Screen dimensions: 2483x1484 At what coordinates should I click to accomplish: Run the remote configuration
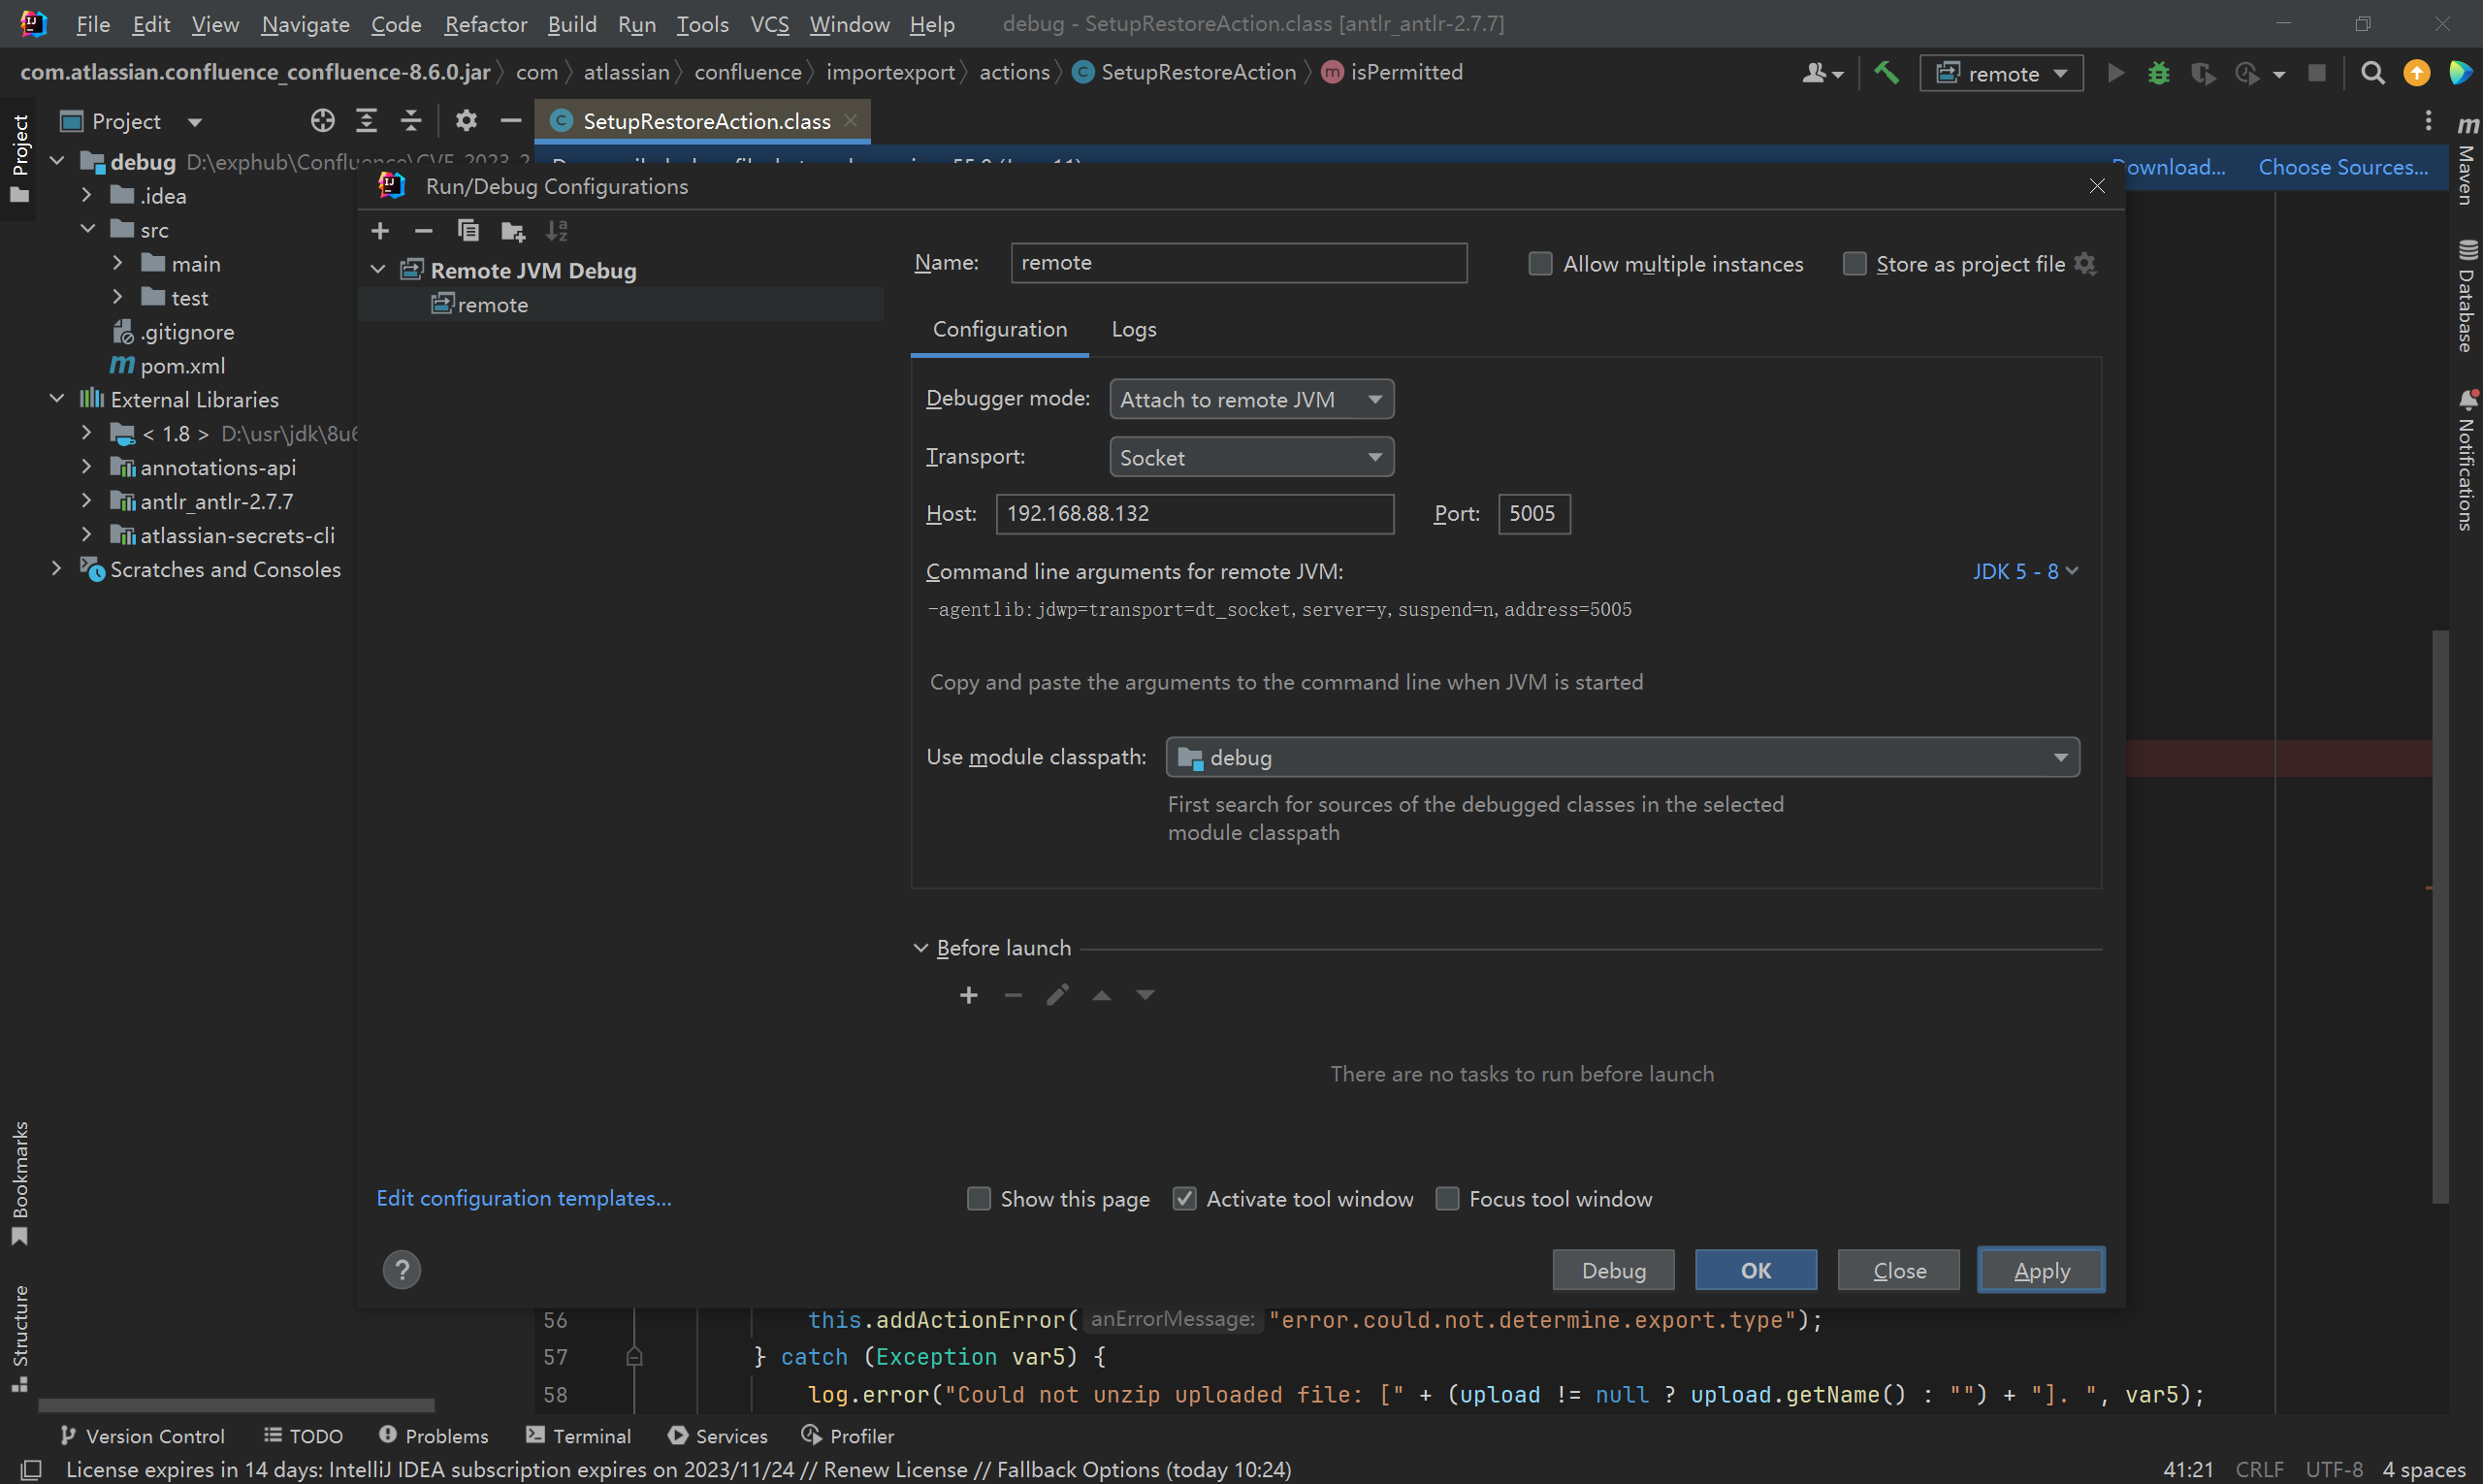coord(2115,73)
